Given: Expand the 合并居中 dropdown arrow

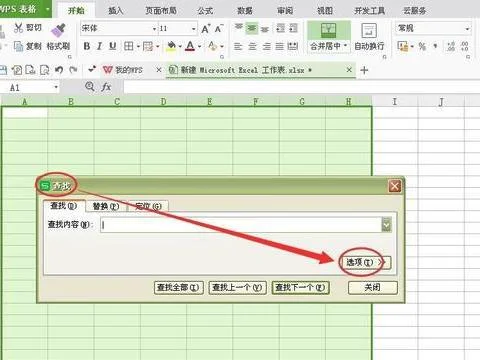Looking at the screenshot, I should click(x=345, y=46).
